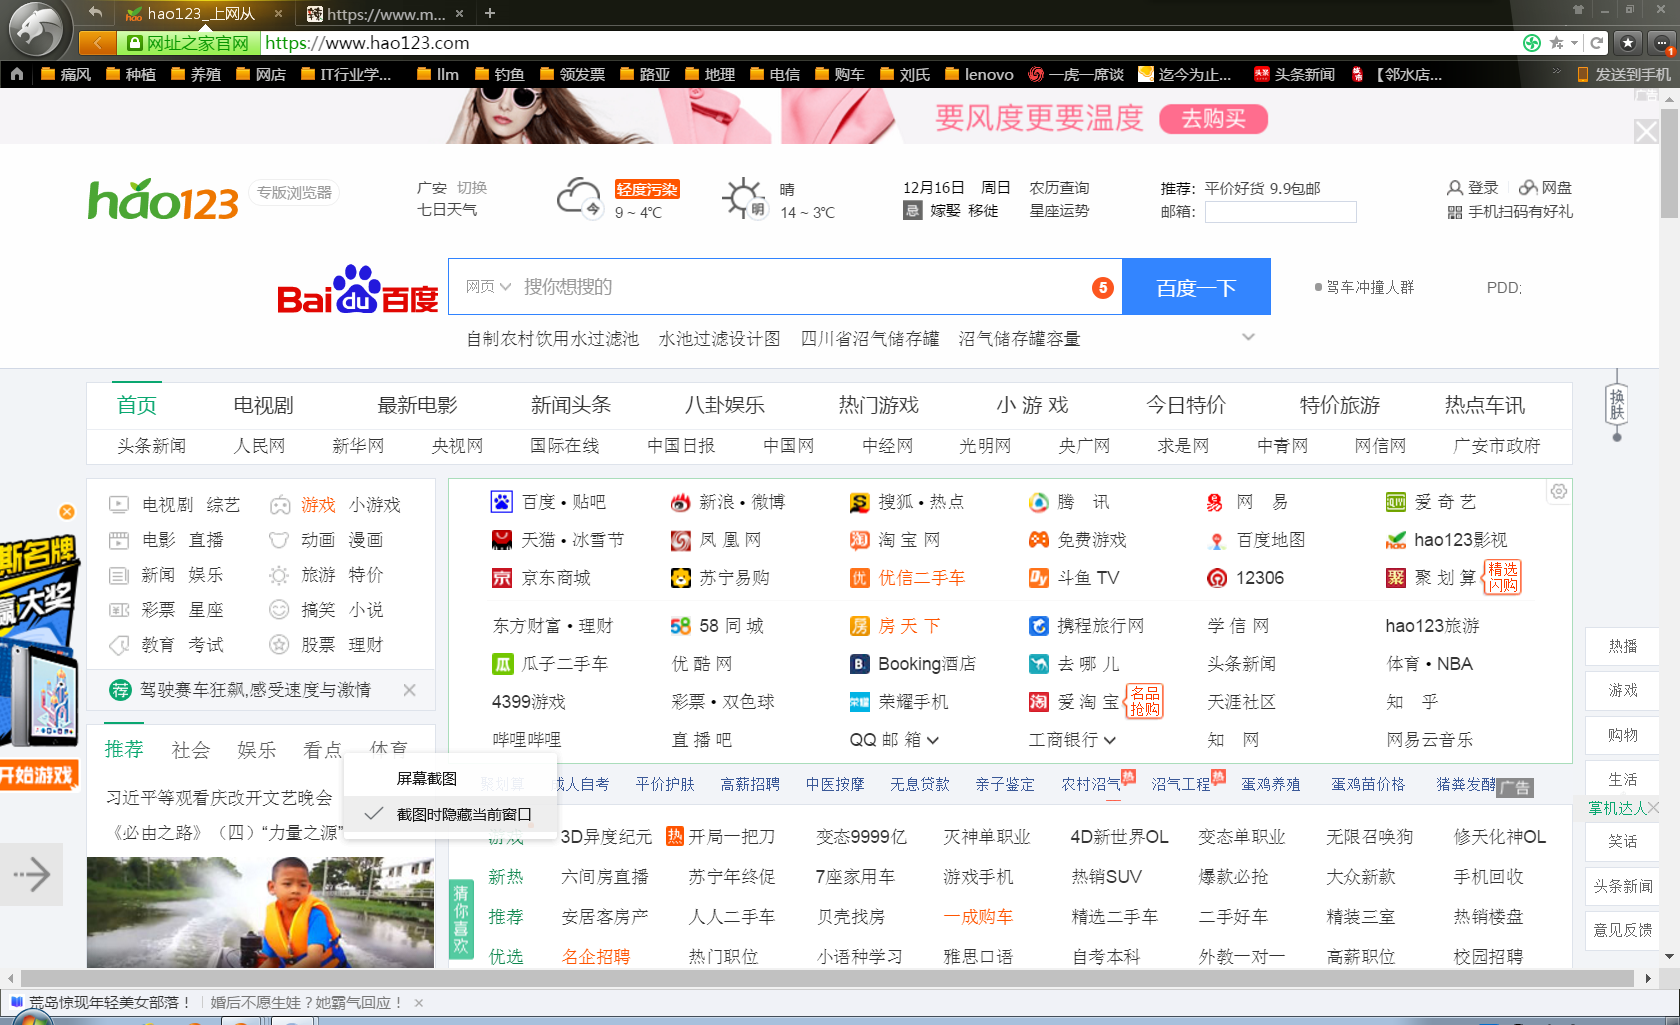Click inside the Baidu search input

tap(800, 287)
